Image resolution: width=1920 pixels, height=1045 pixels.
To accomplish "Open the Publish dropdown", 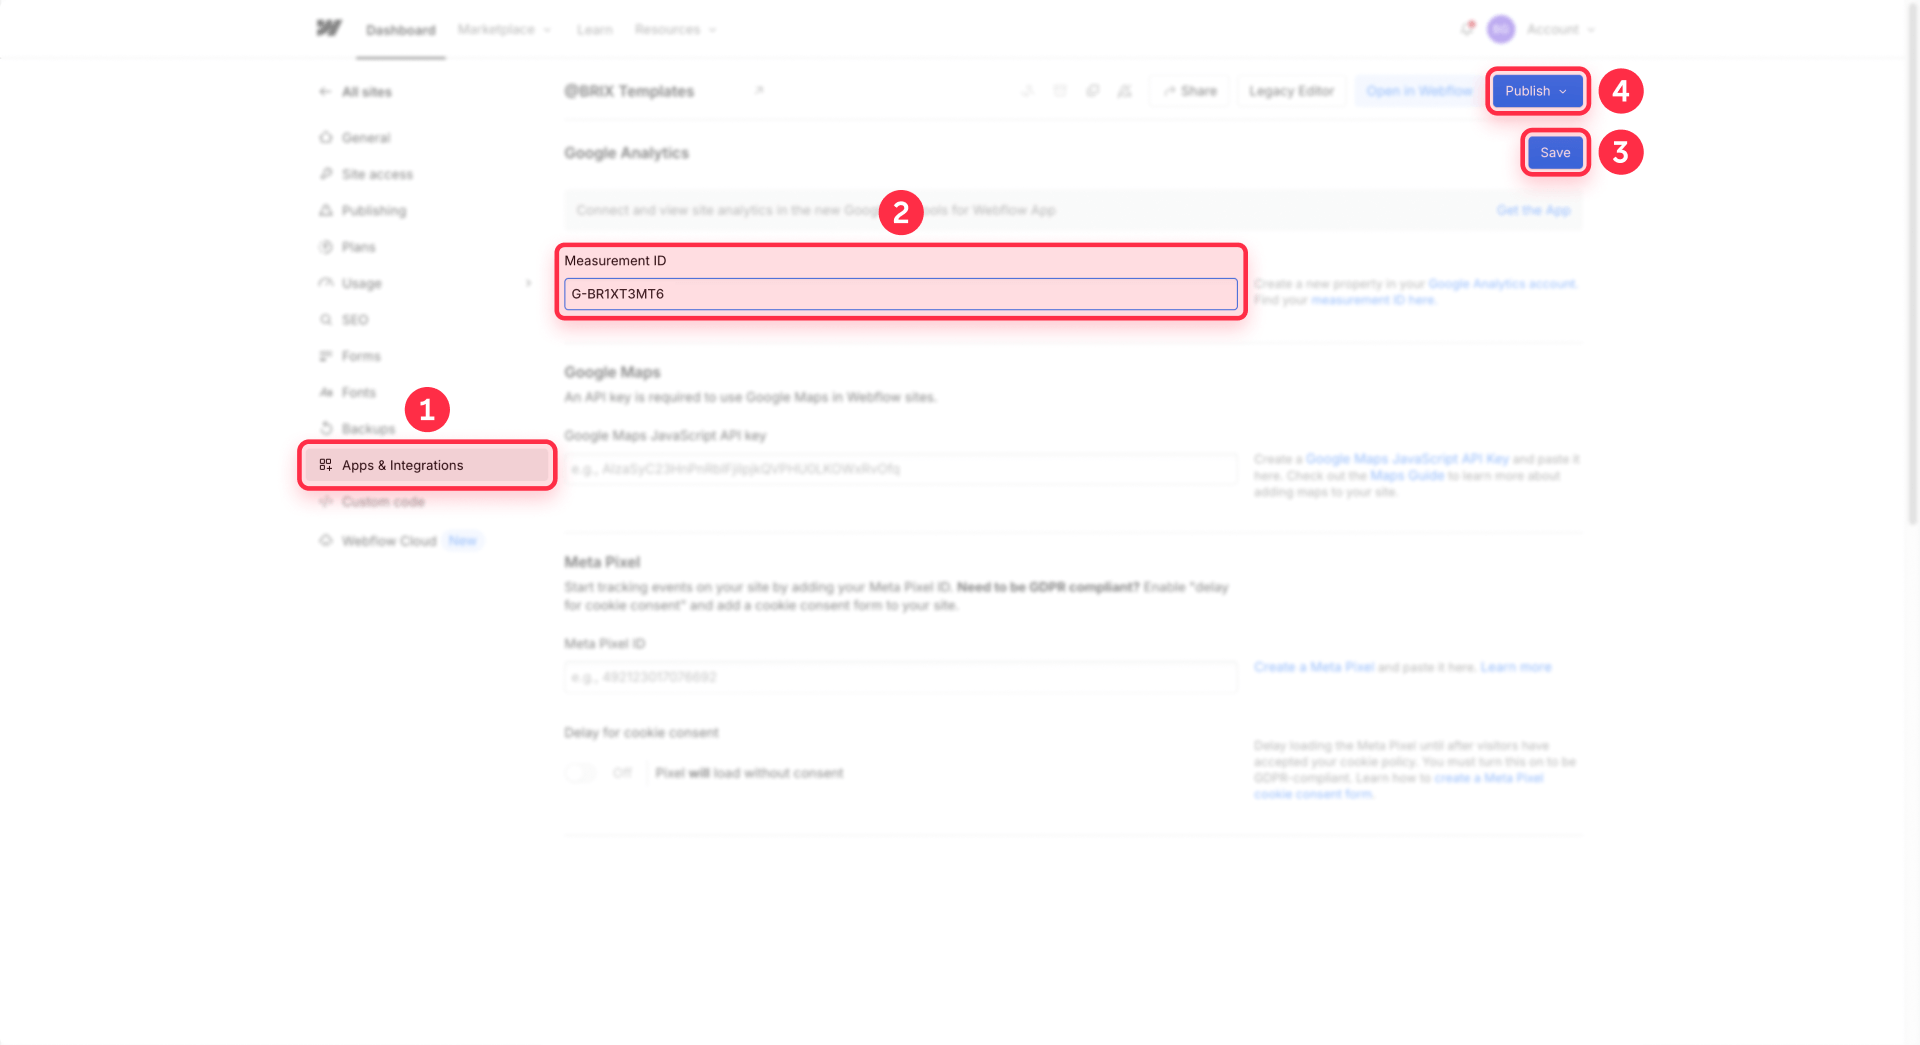I will [1536, 91].
